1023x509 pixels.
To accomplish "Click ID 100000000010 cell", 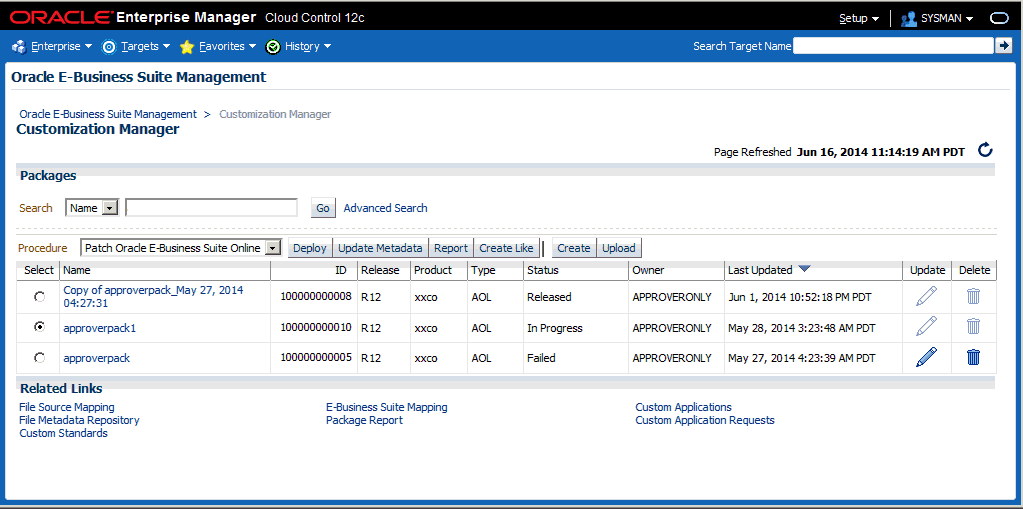I will 316,328.
